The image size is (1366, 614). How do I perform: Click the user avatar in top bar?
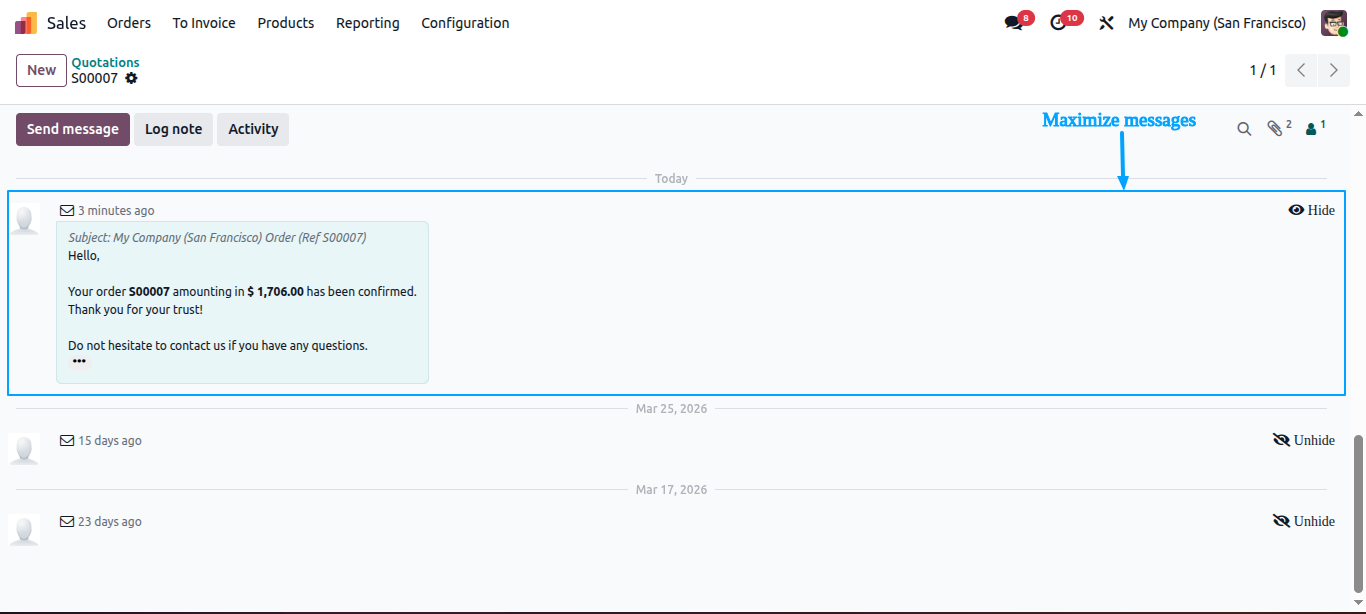click(1334, 23)
